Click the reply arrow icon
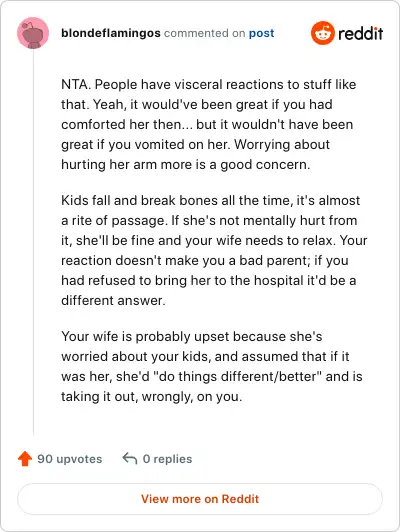400x532 pixels. (130, 458)
